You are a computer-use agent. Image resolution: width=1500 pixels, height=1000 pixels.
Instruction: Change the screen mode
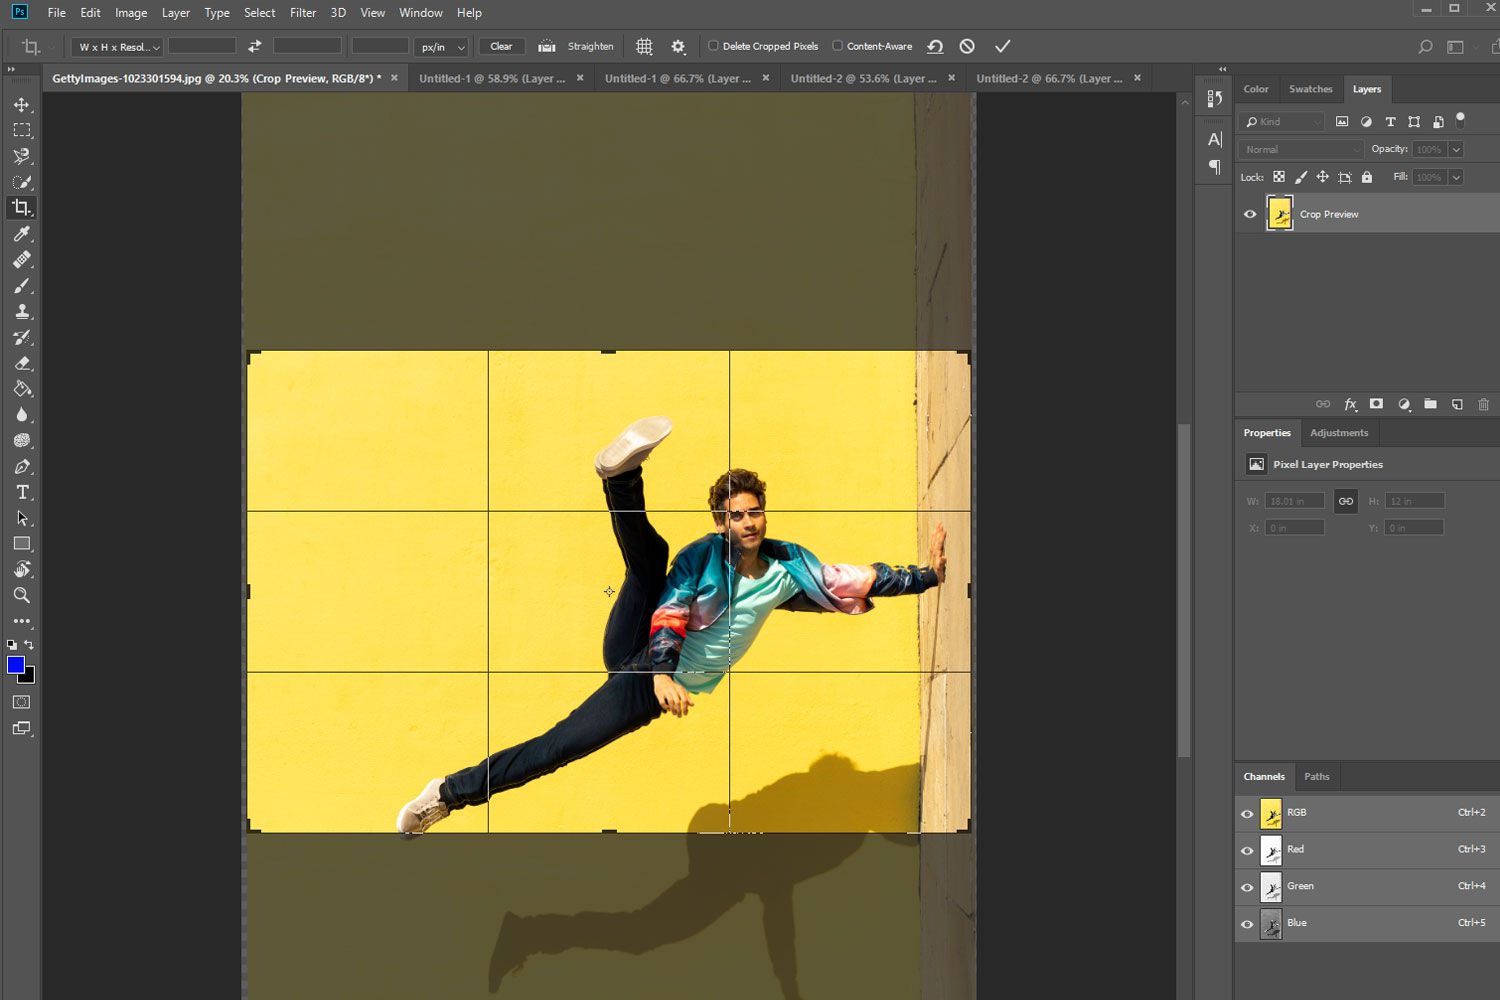click(x=21, y=729)
